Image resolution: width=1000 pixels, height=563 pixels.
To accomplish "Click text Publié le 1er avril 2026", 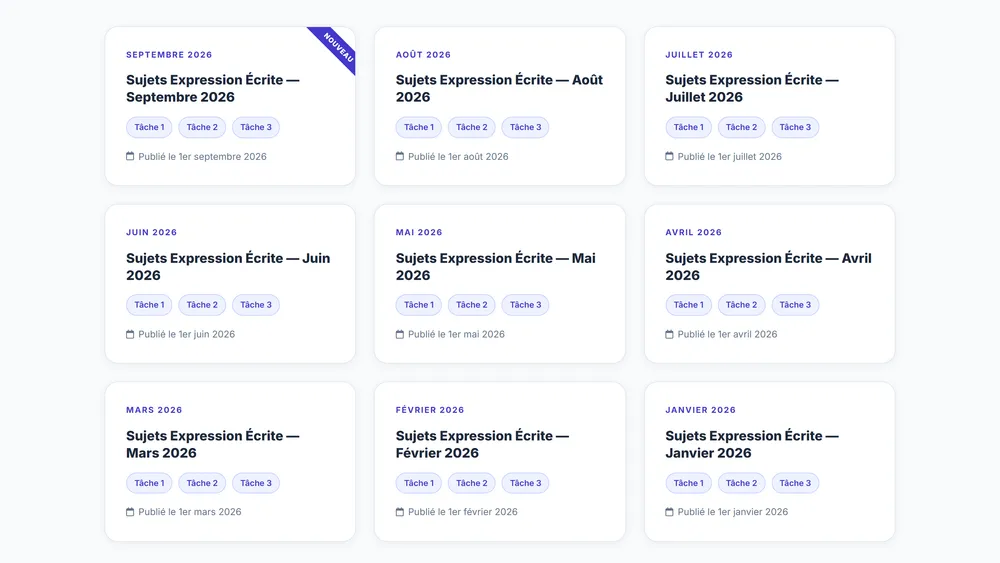I will pos(727,334).
